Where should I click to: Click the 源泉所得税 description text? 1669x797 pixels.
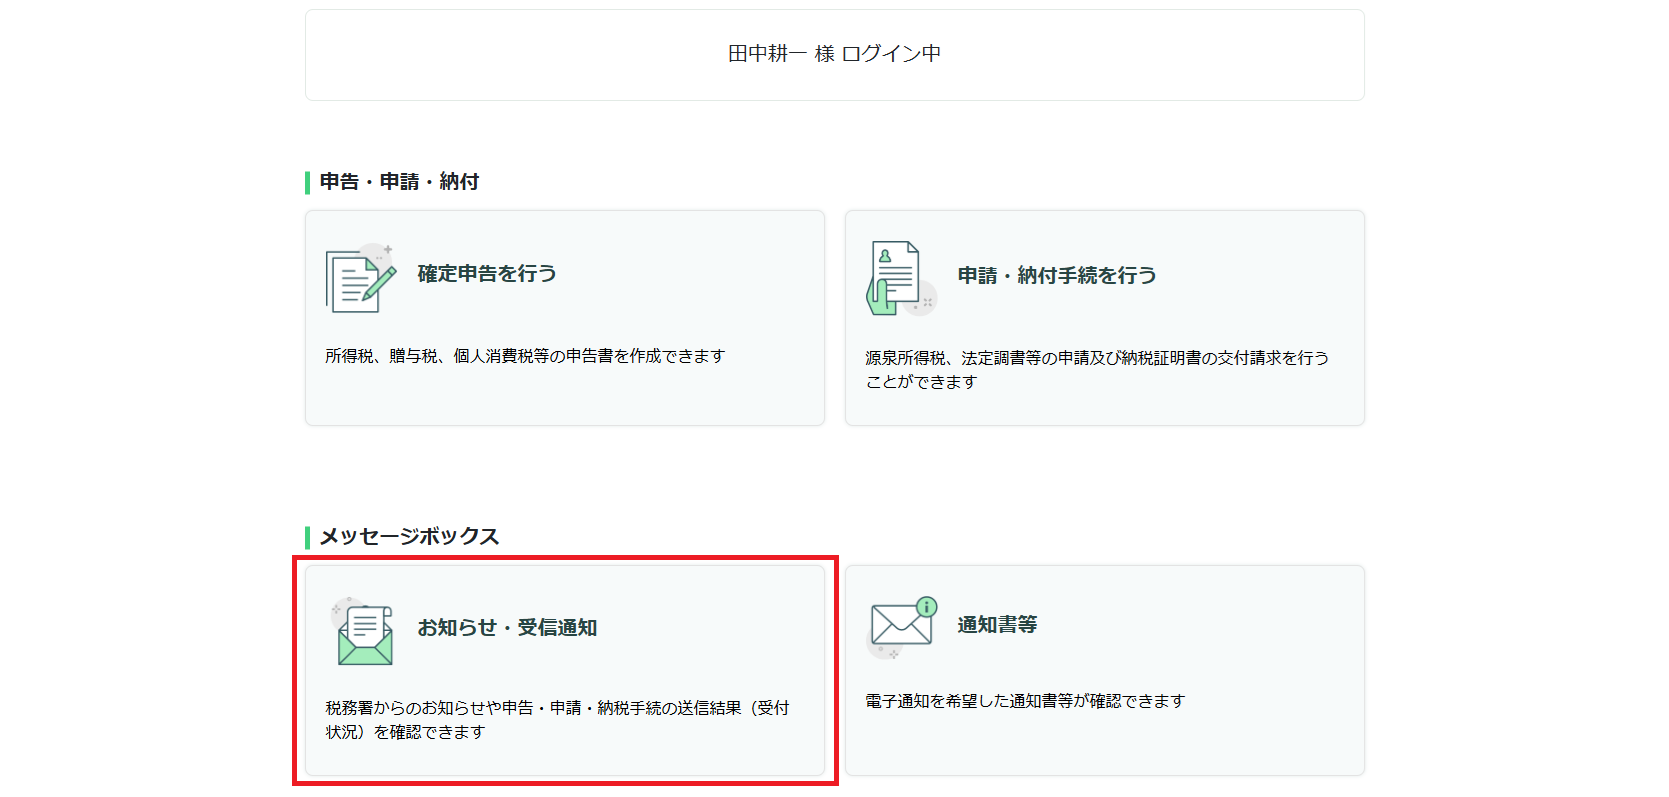(1096, 358)
